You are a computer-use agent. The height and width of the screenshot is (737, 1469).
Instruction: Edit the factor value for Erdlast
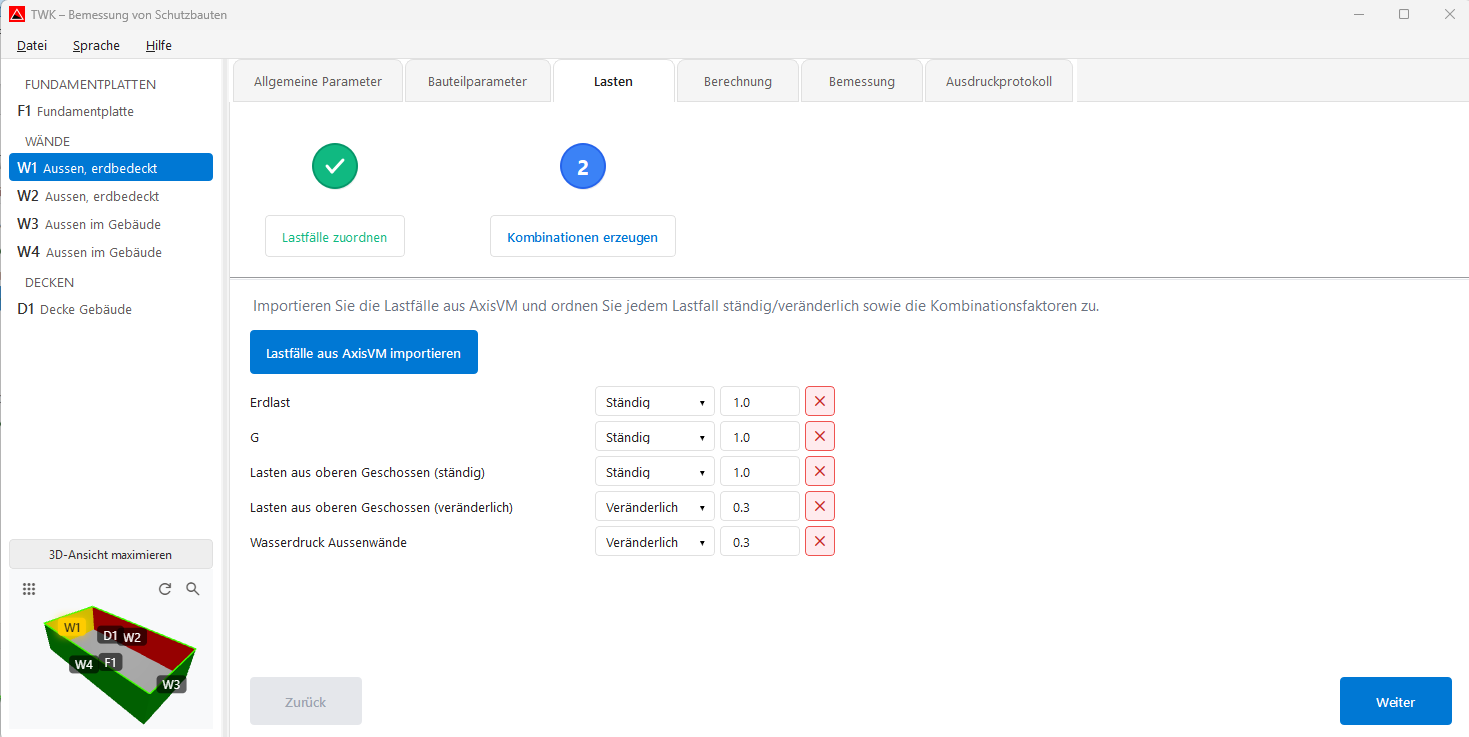(x=759, y=401)
